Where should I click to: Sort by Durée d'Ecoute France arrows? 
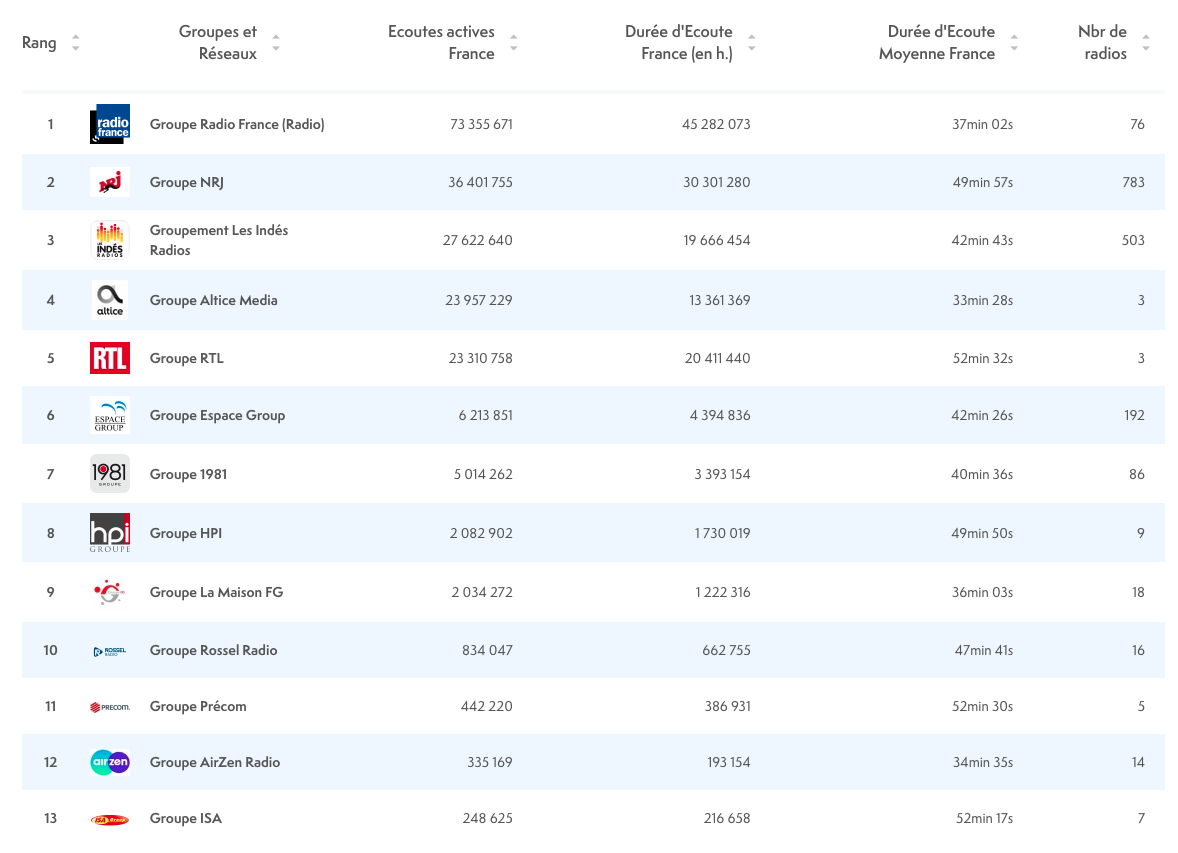point(751,44)
